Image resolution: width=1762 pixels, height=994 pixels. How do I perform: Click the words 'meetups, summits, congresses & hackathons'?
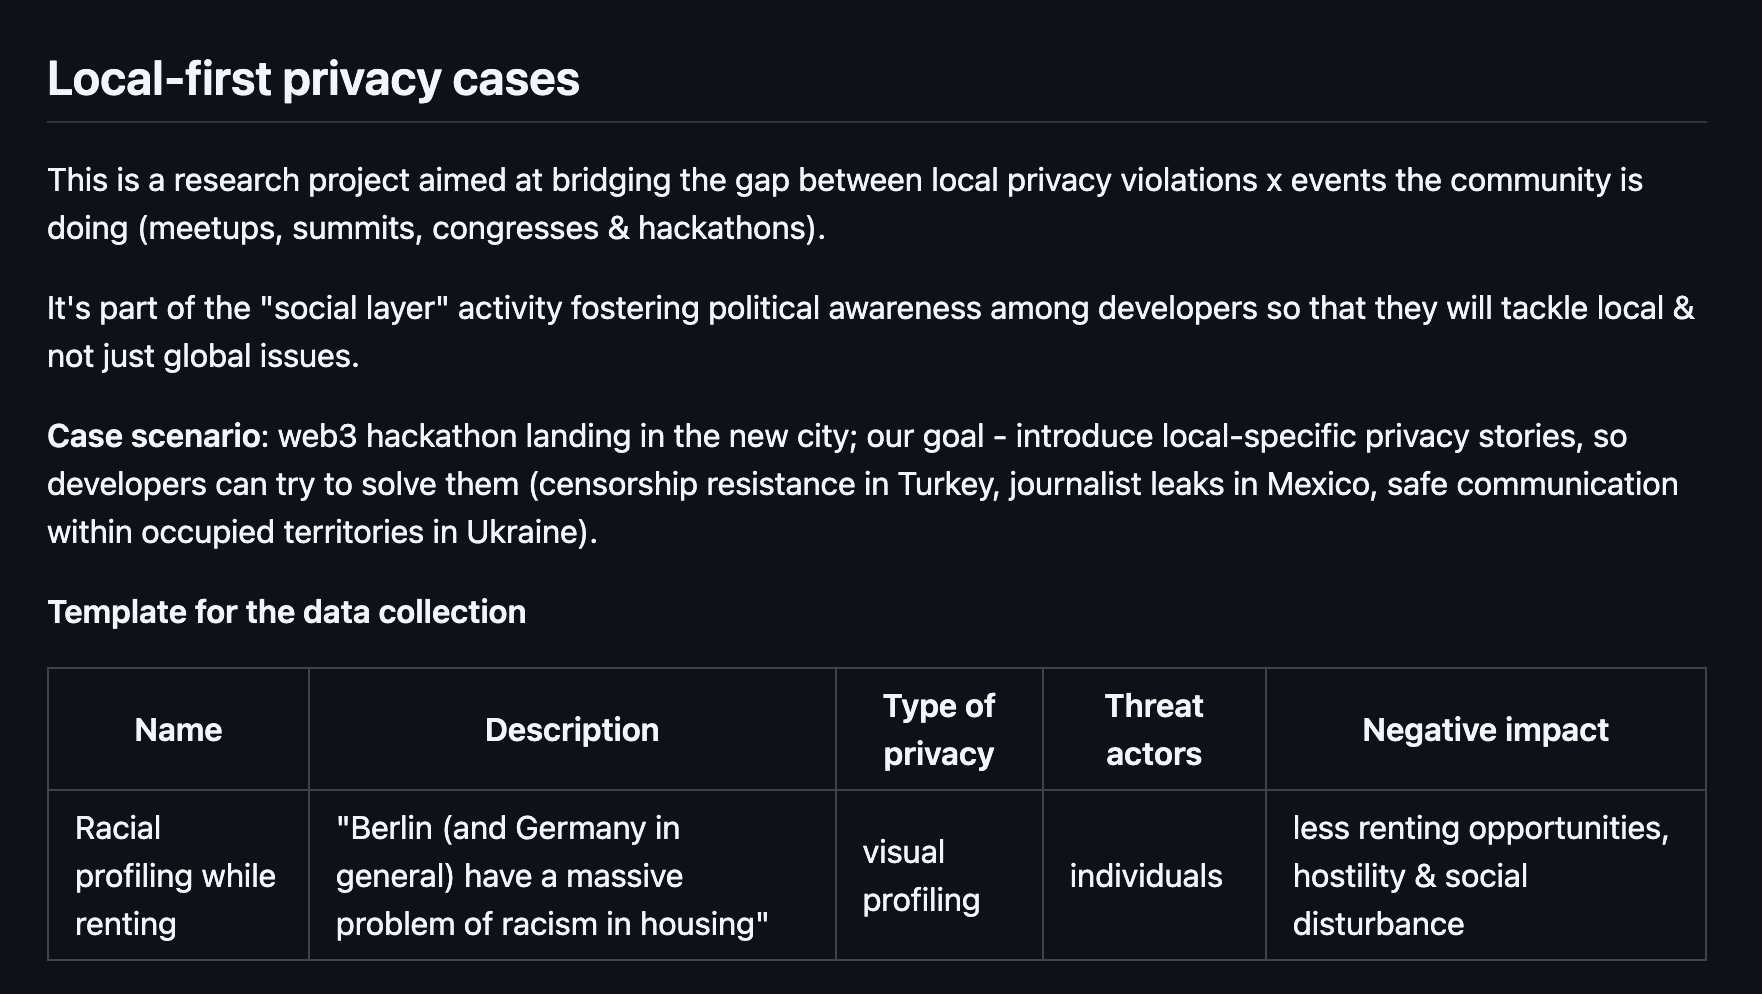[x=478, y=228]
